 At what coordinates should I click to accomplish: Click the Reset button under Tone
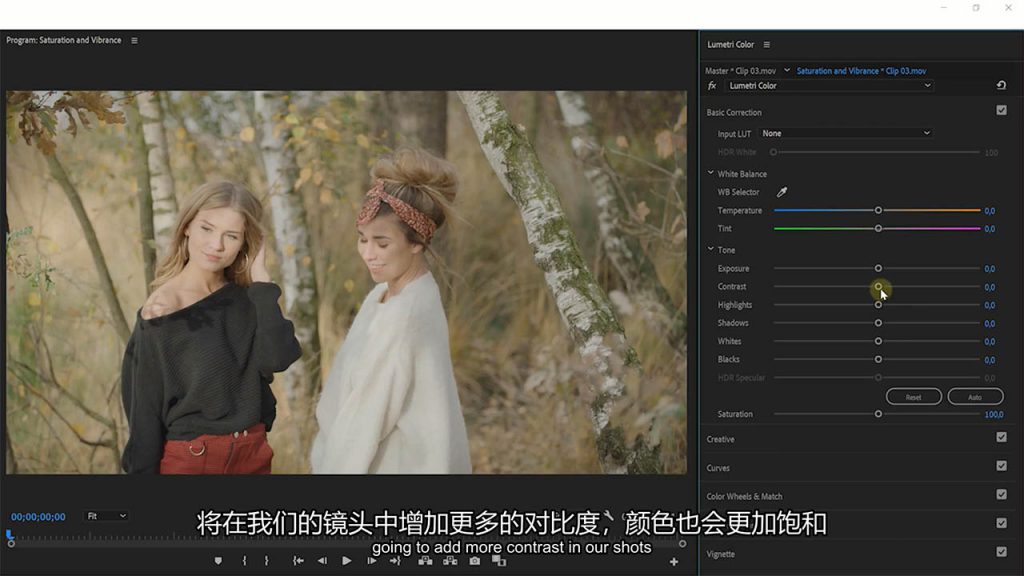(x=913, y=397)
